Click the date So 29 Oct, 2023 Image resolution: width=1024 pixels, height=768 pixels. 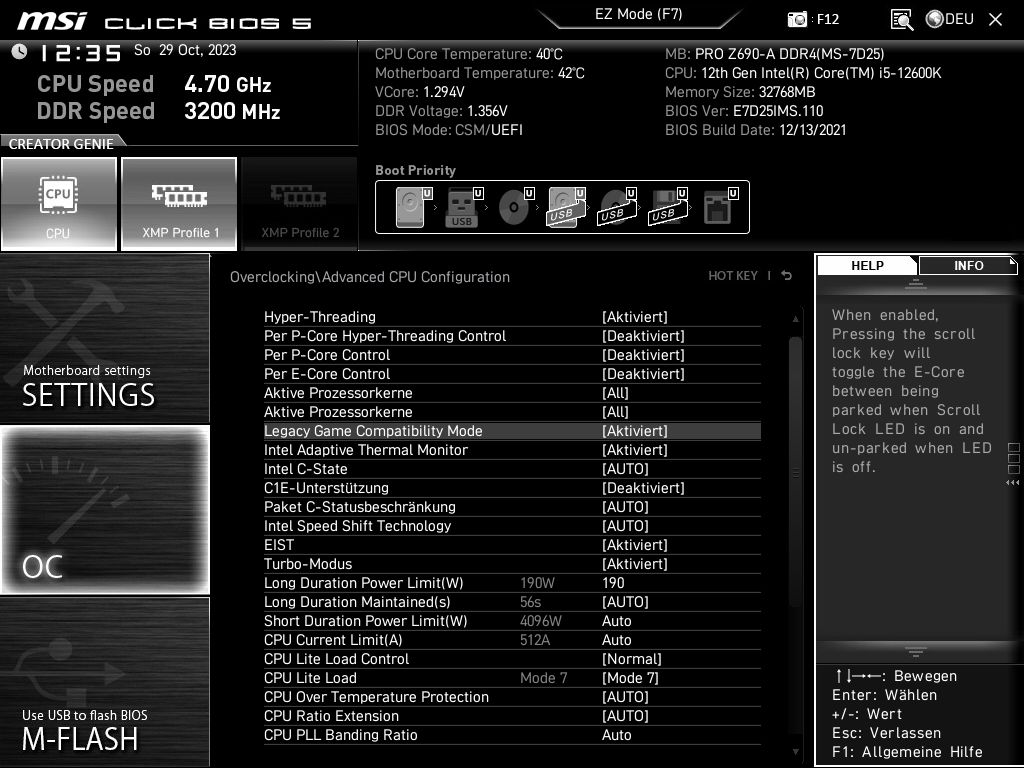(x=185, y=50)
